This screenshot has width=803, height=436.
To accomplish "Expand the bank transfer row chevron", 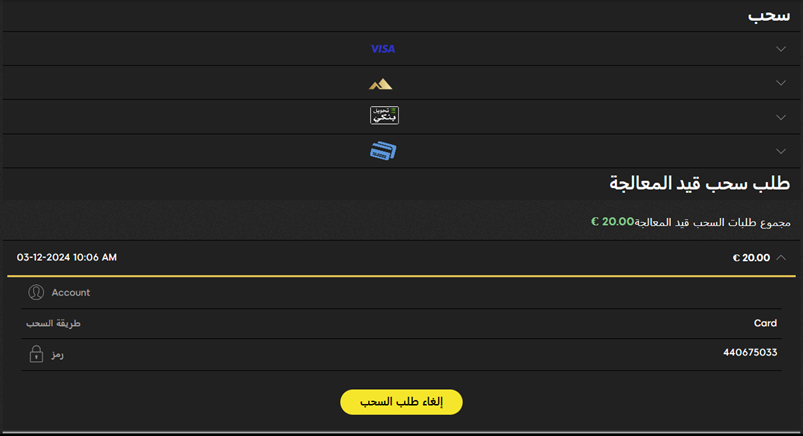I will coord(780,117).
